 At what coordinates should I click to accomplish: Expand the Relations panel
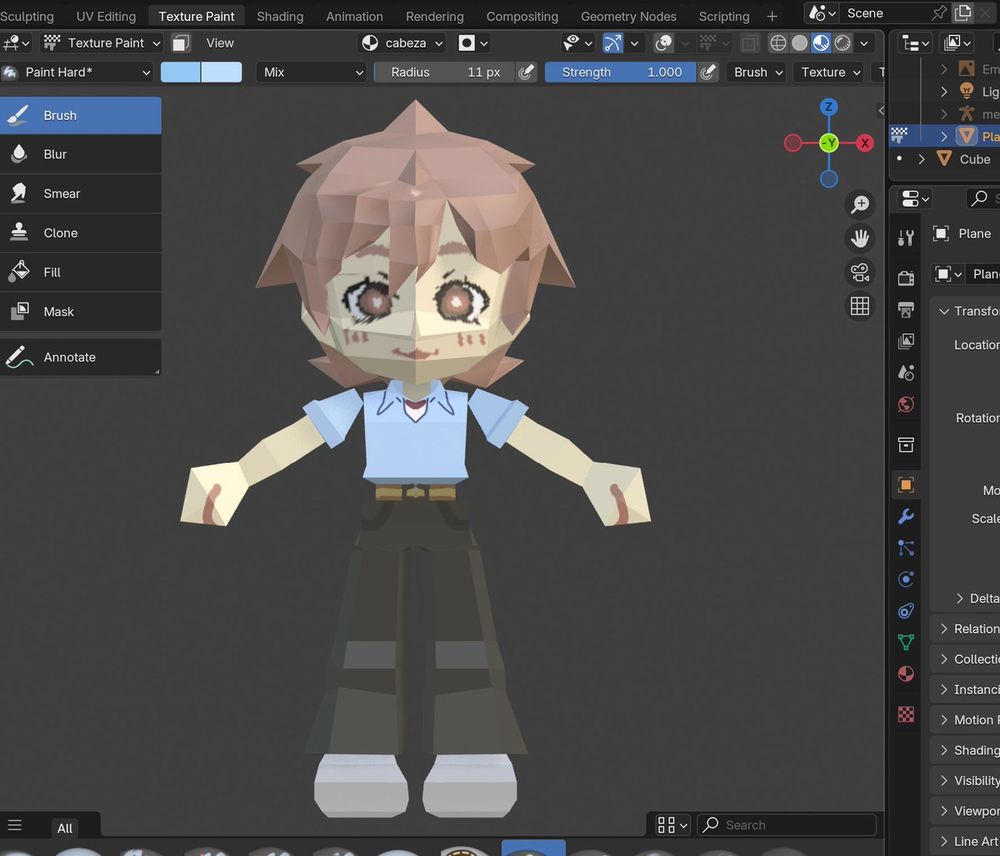[x=944, y=629]
